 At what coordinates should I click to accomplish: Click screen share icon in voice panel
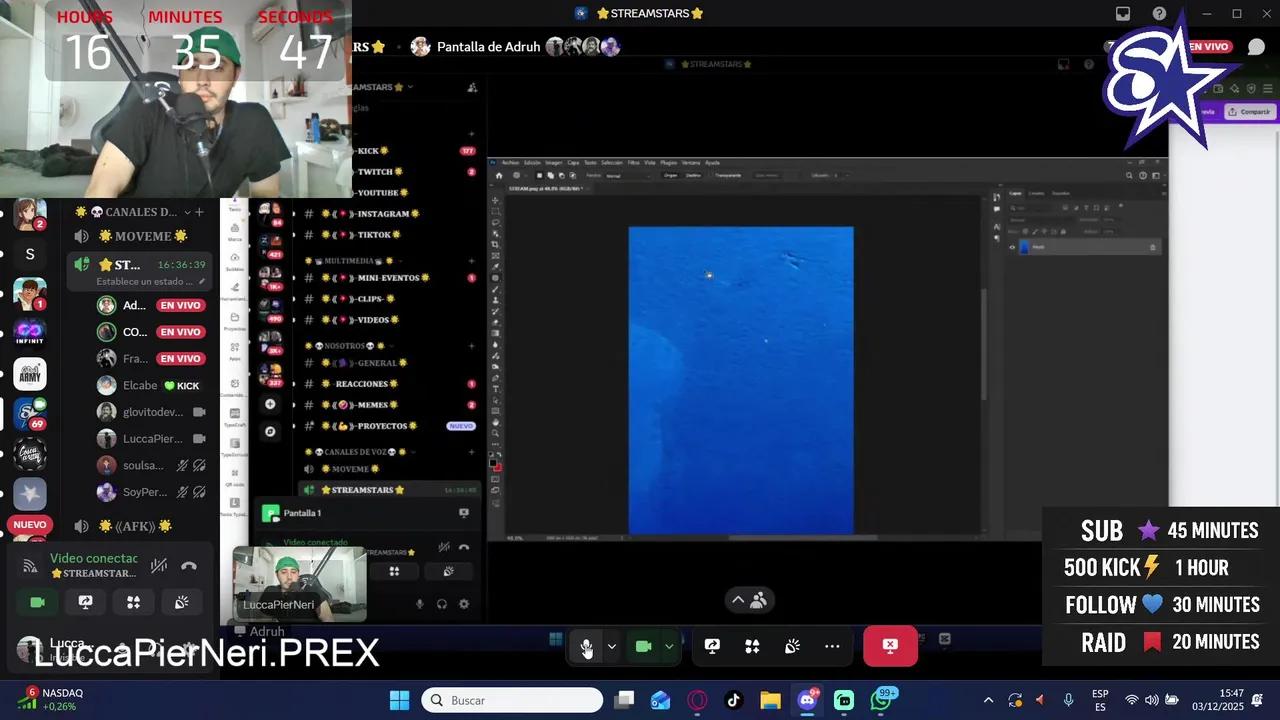click(85, 602)
